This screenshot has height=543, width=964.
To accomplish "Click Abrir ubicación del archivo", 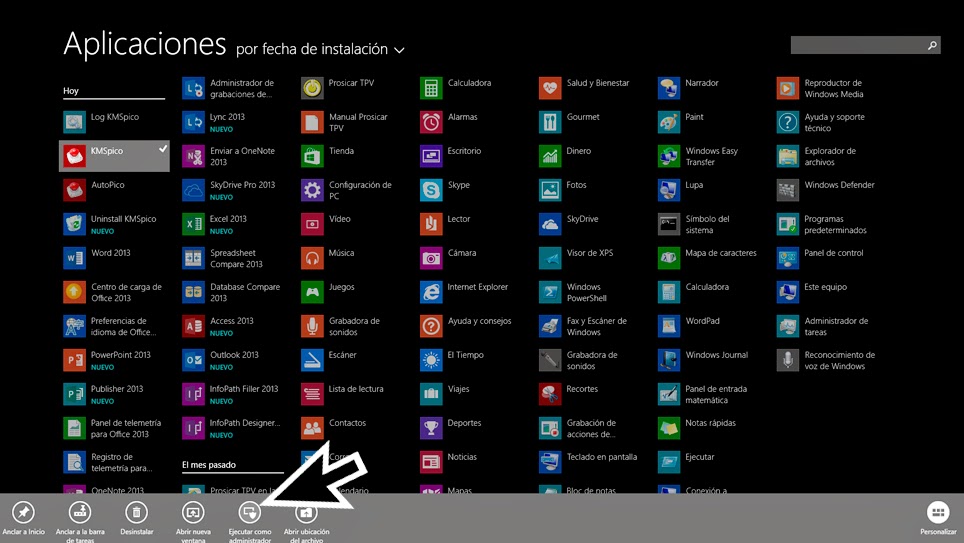I will (306, 521).
